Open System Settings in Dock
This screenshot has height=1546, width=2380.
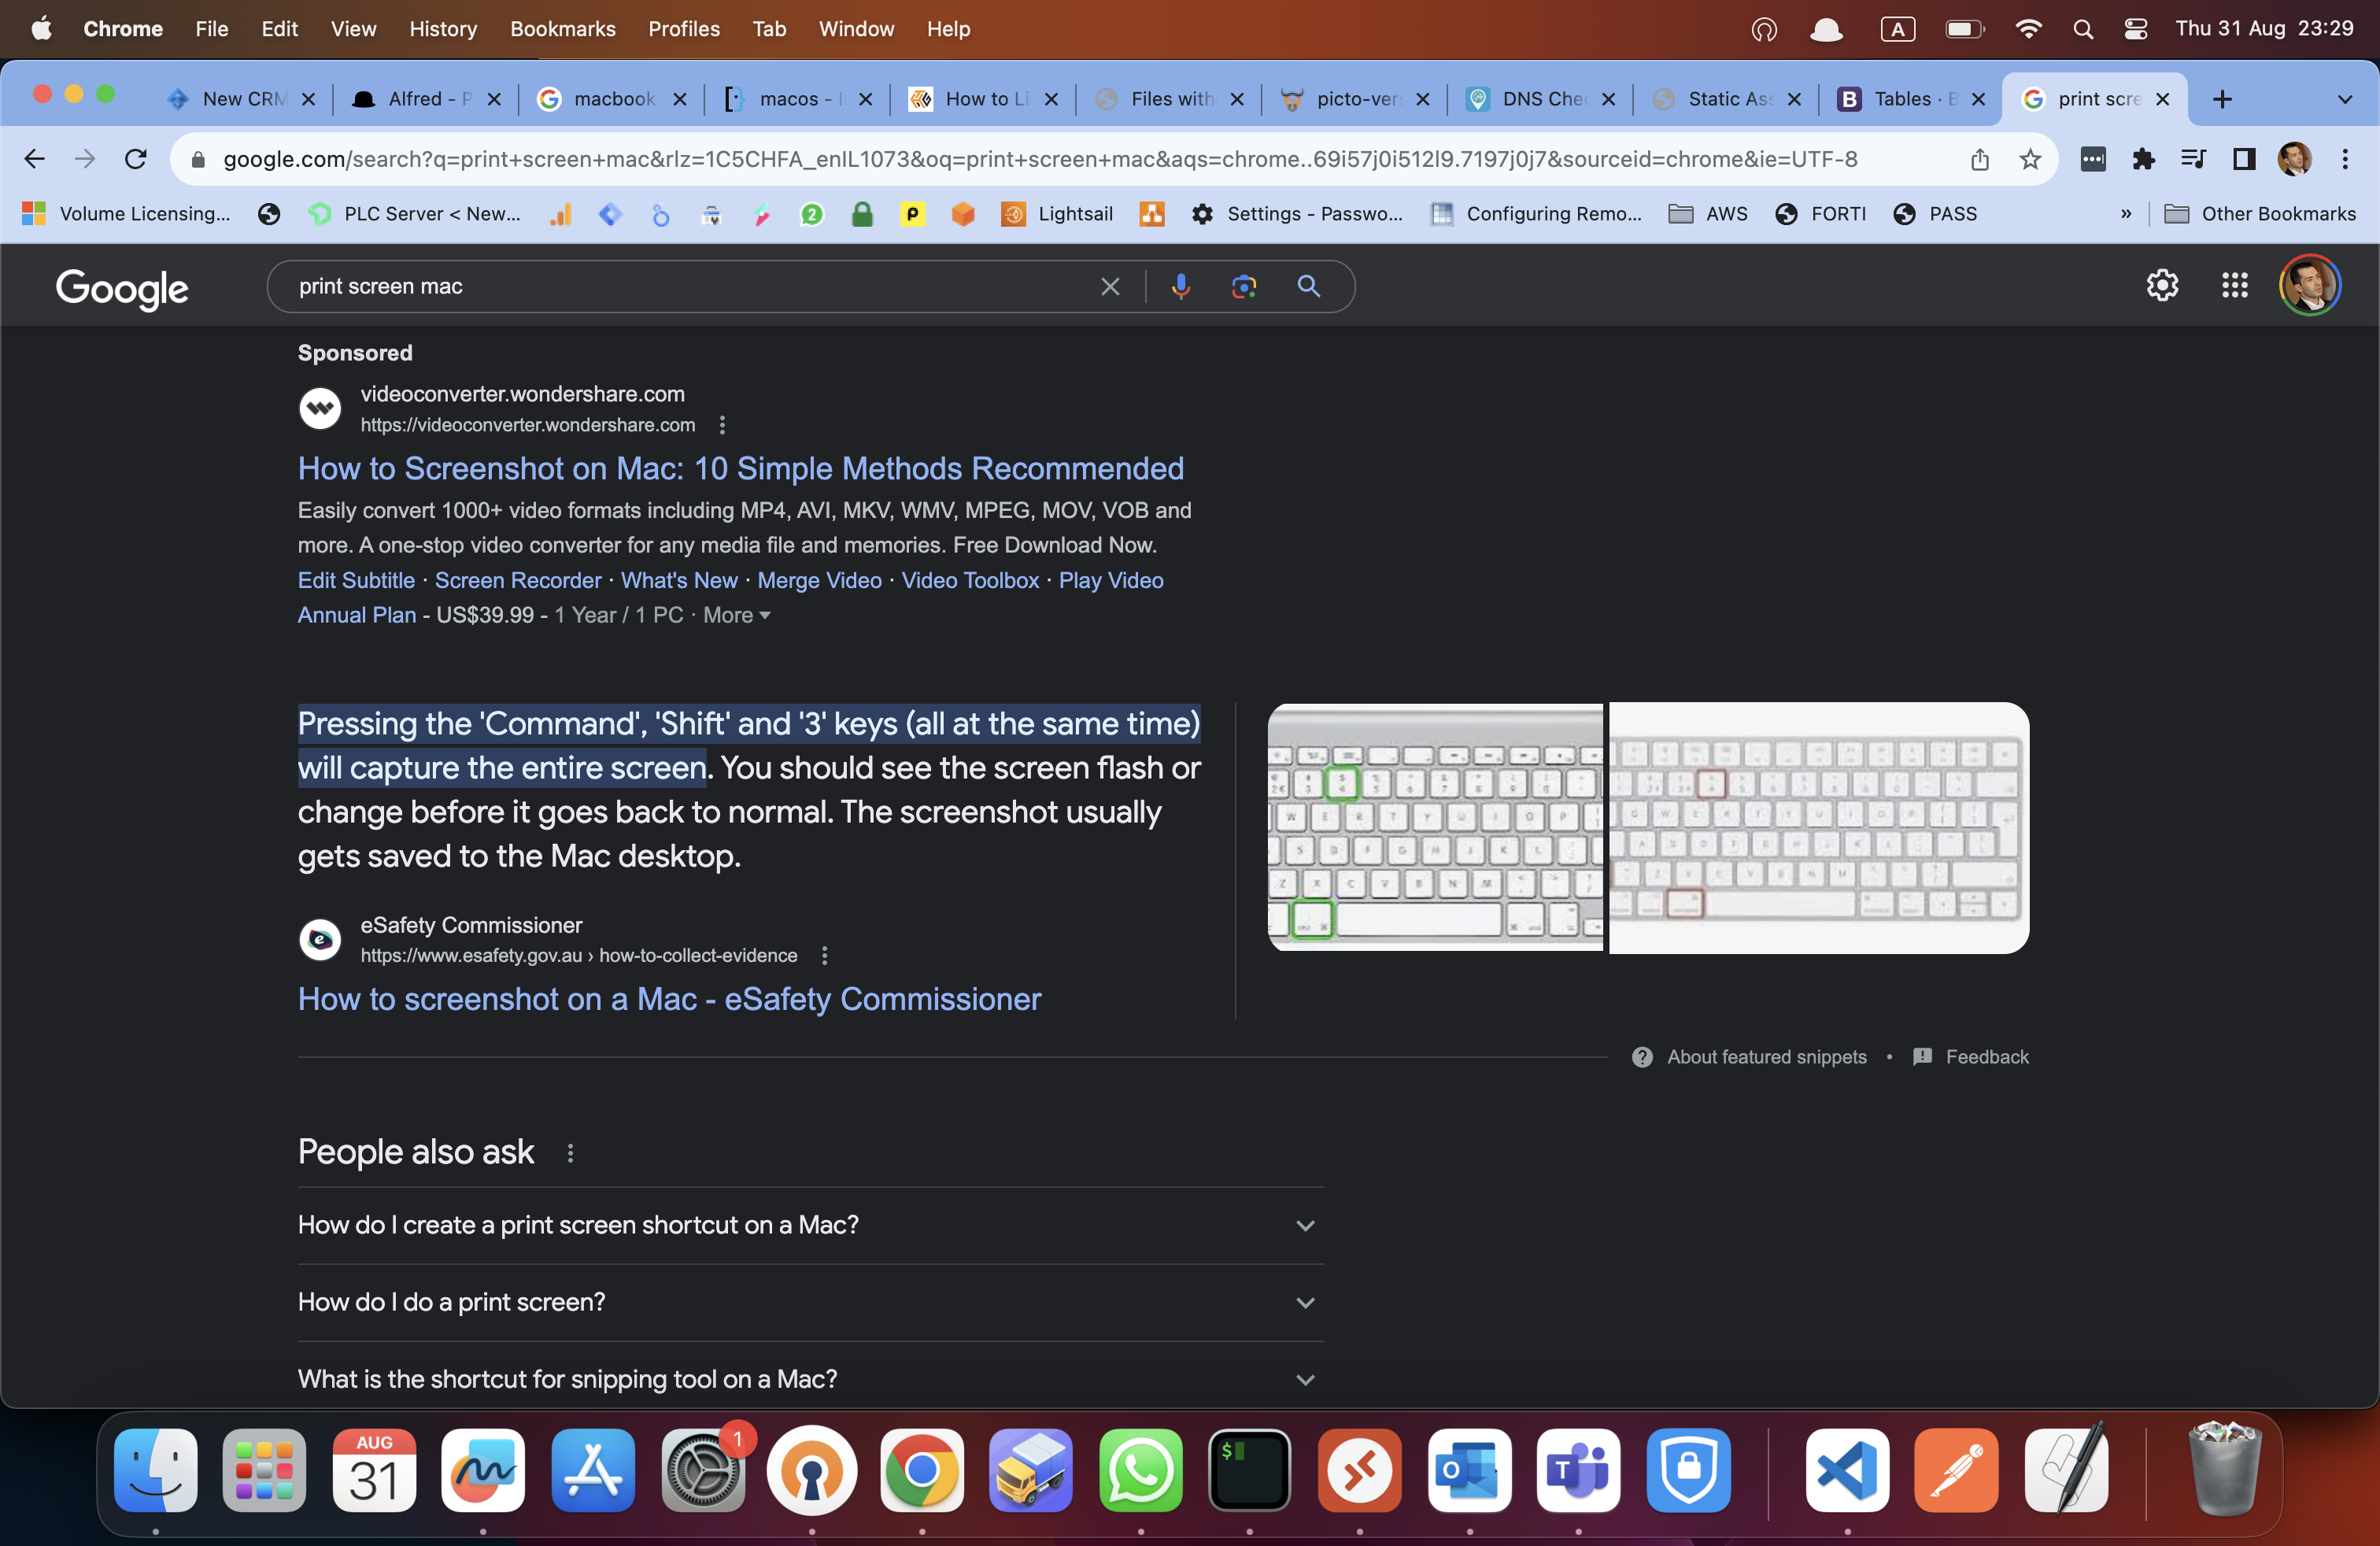pyautogui.click(x=703, y=1470)
